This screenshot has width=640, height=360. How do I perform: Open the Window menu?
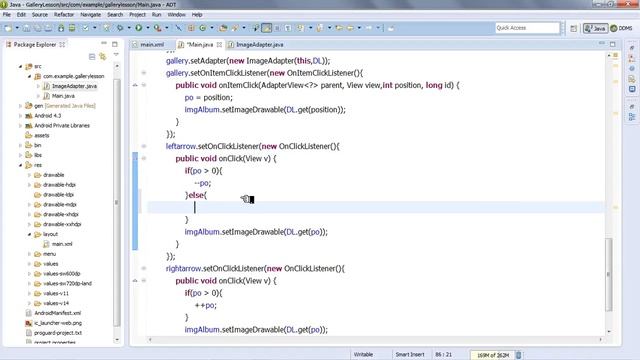[x=176, y=15]
